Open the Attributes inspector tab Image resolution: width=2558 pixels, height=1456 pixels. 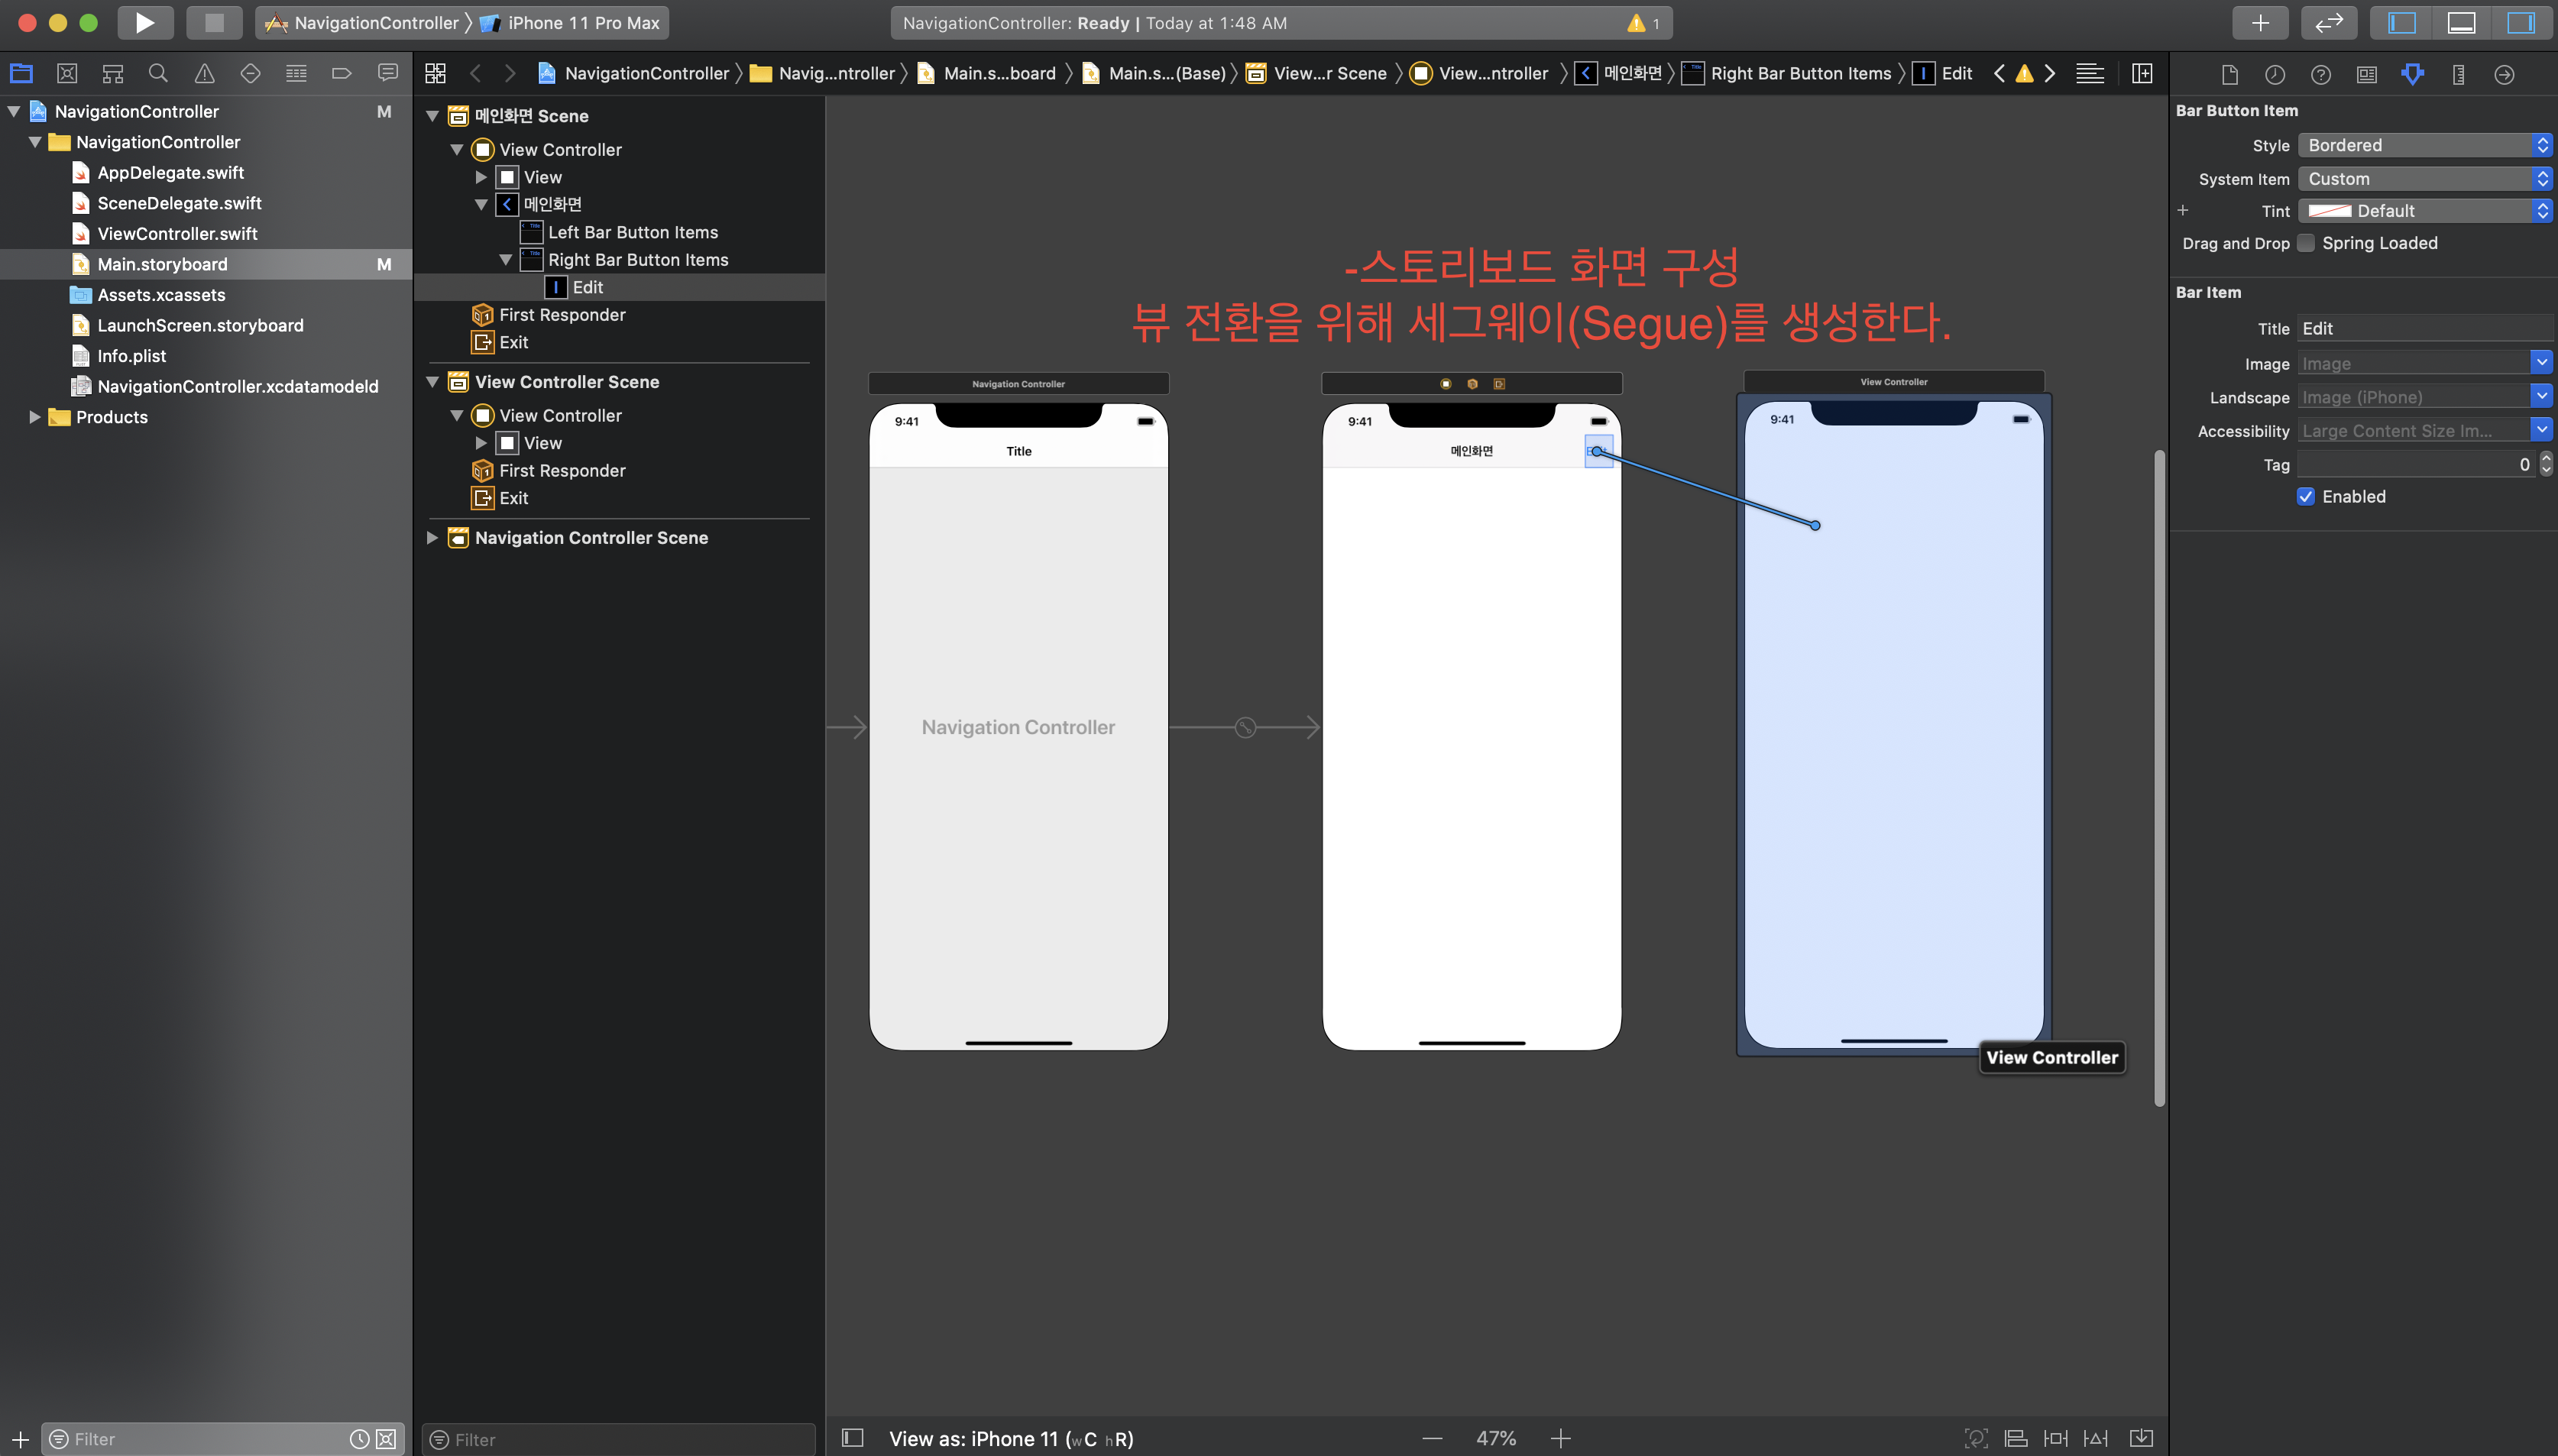click(2412, 73)
